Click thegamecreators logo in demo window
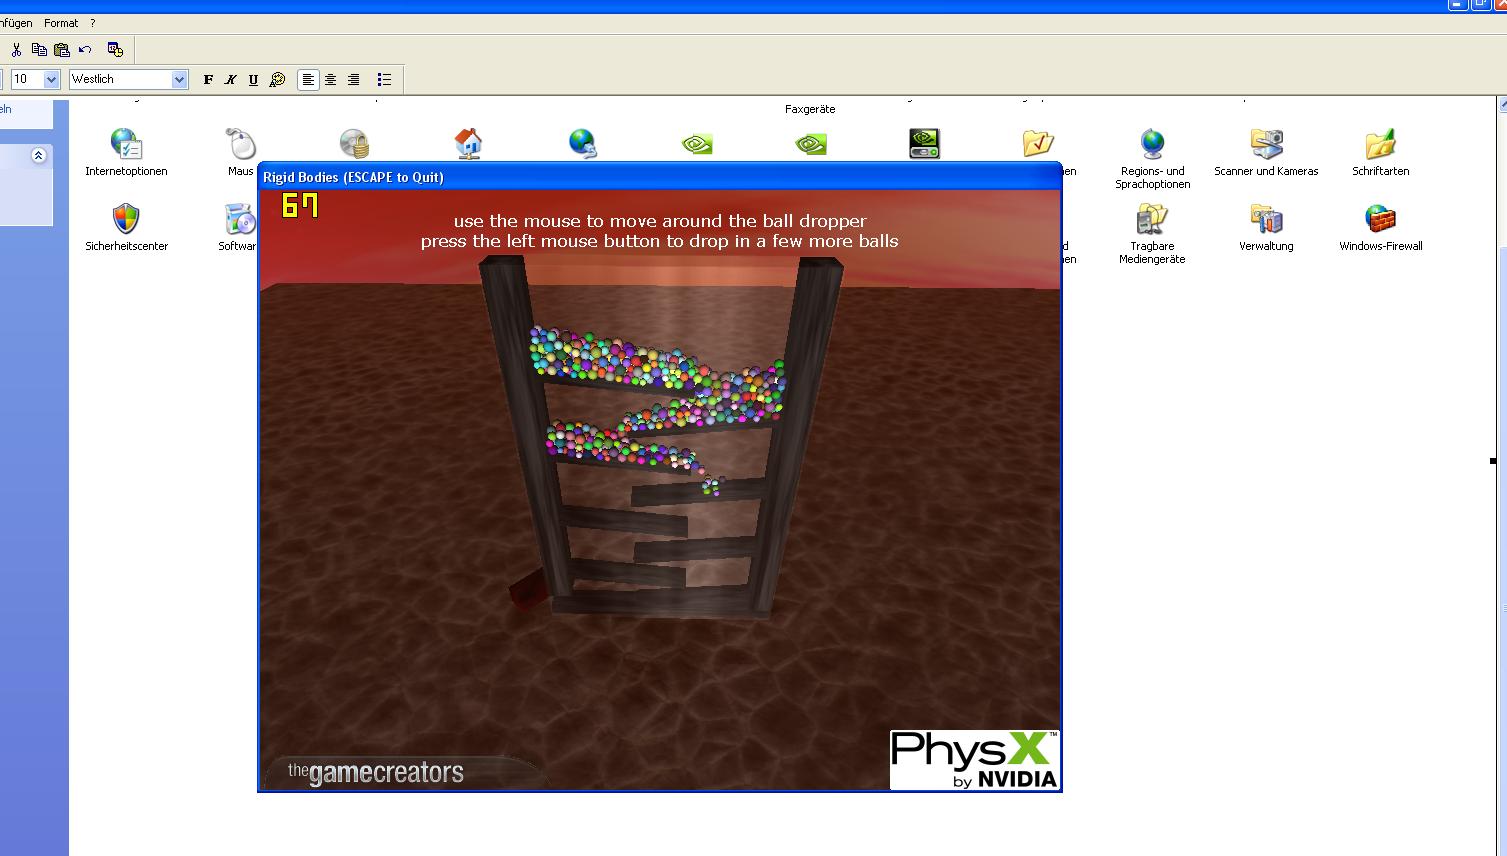The height and width of the screenshot is (856, 1507). coord(376,772)
